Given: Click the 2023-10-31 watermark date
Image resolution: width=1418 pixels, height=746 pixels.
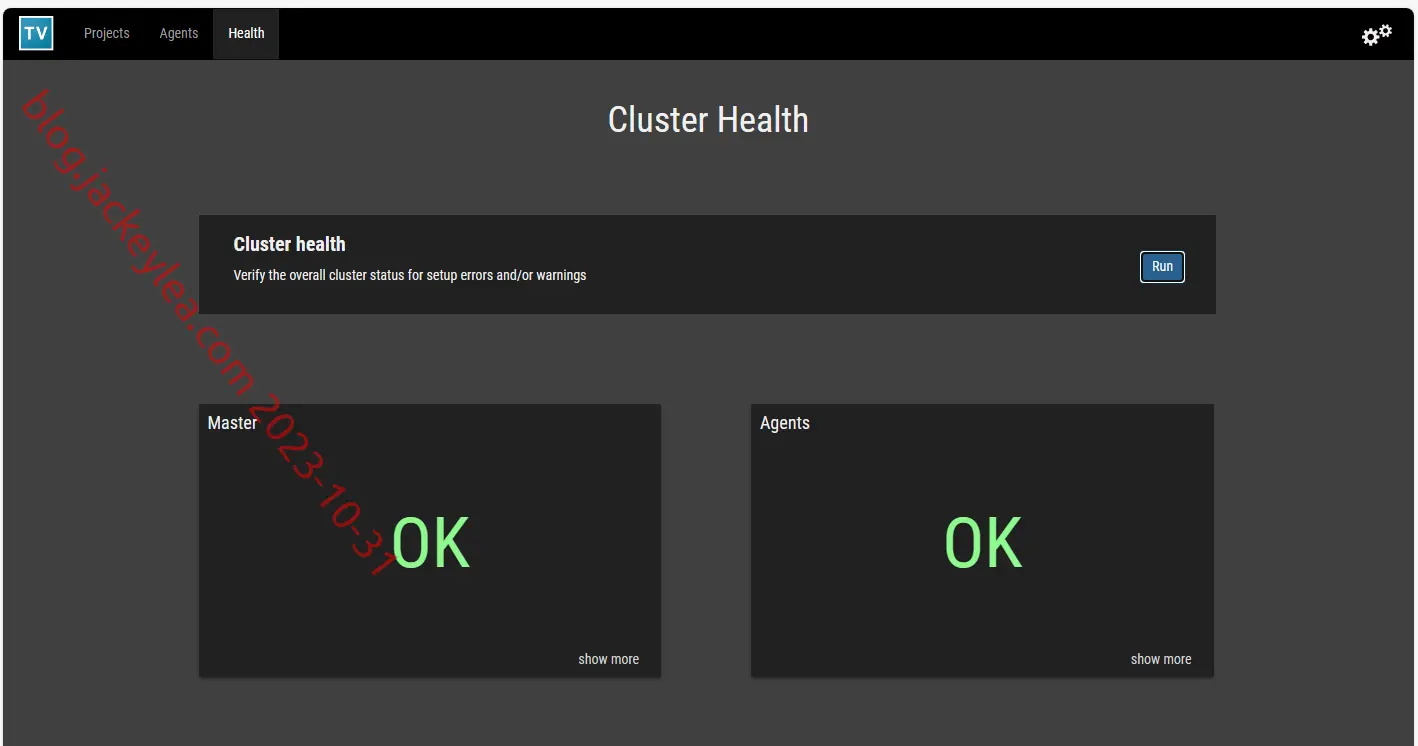Looking at the screenshot, I should [x=322, y=486].
